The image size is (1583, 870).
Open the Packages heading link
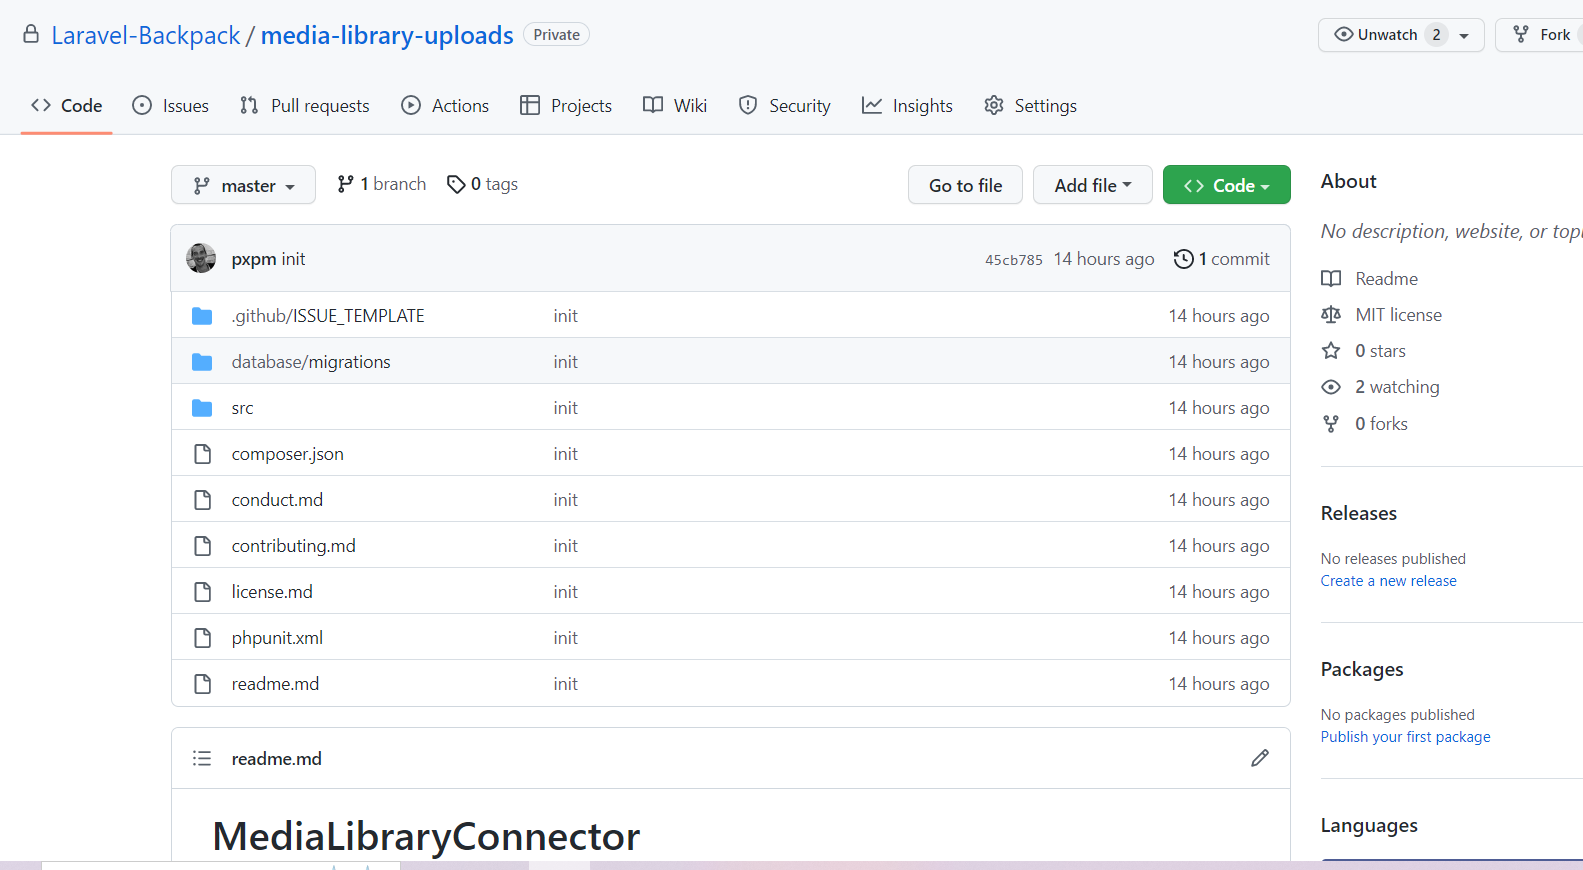[1362, 669]
